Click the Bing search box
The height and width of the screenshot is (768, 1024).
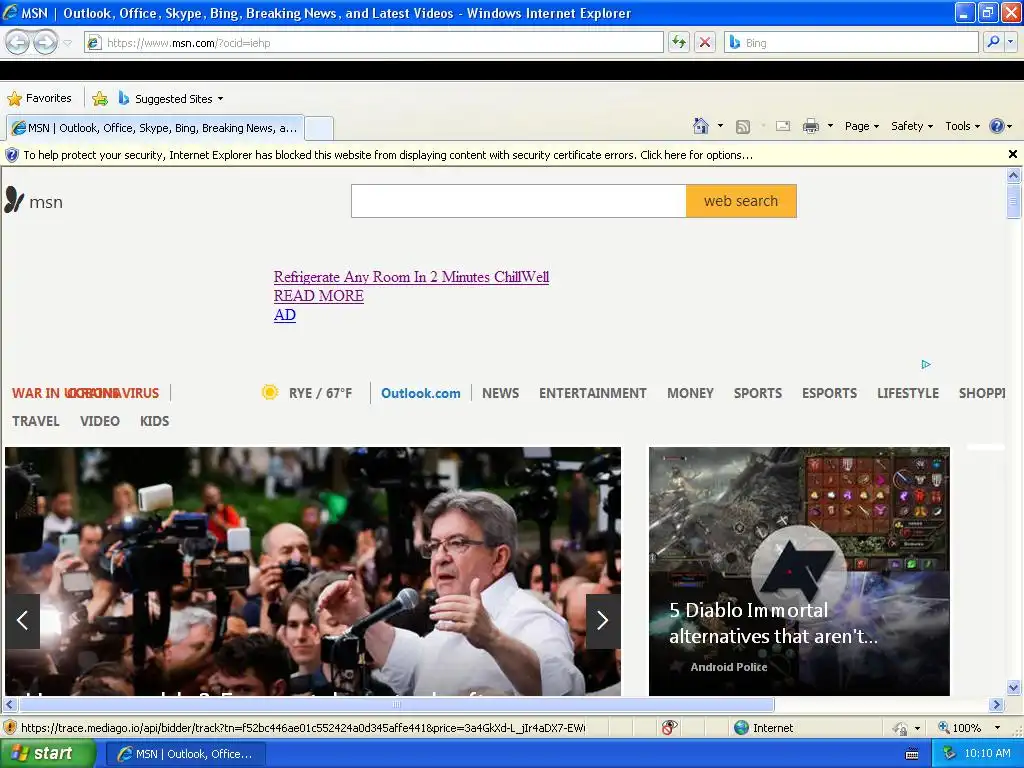click(x=851, y=42)
